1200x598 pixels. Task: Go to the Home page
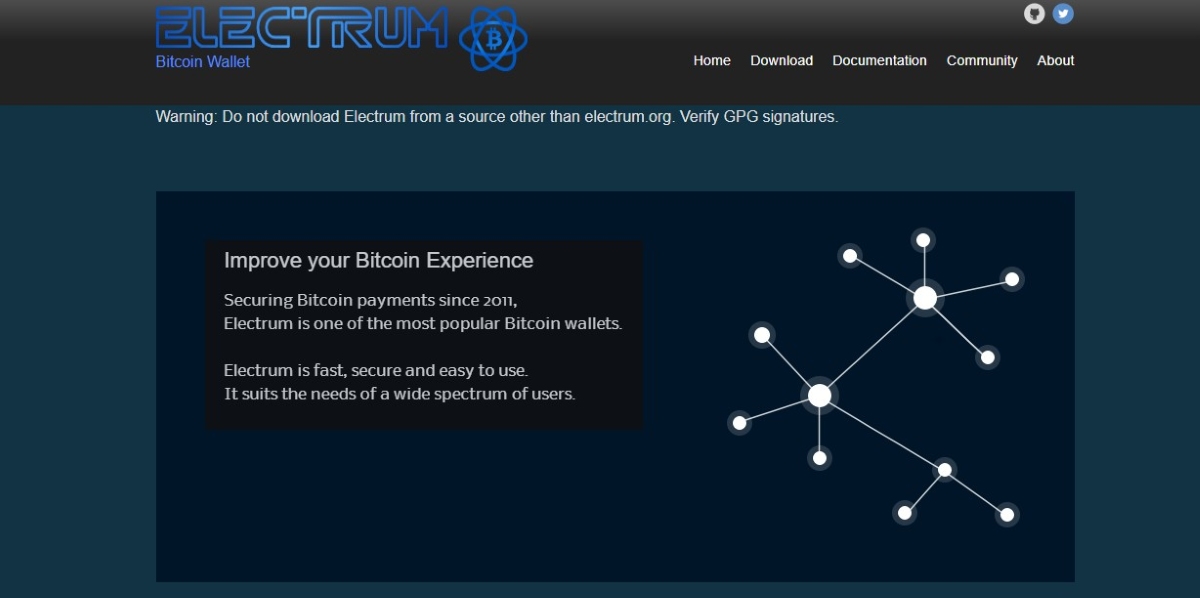pos(712,60)
